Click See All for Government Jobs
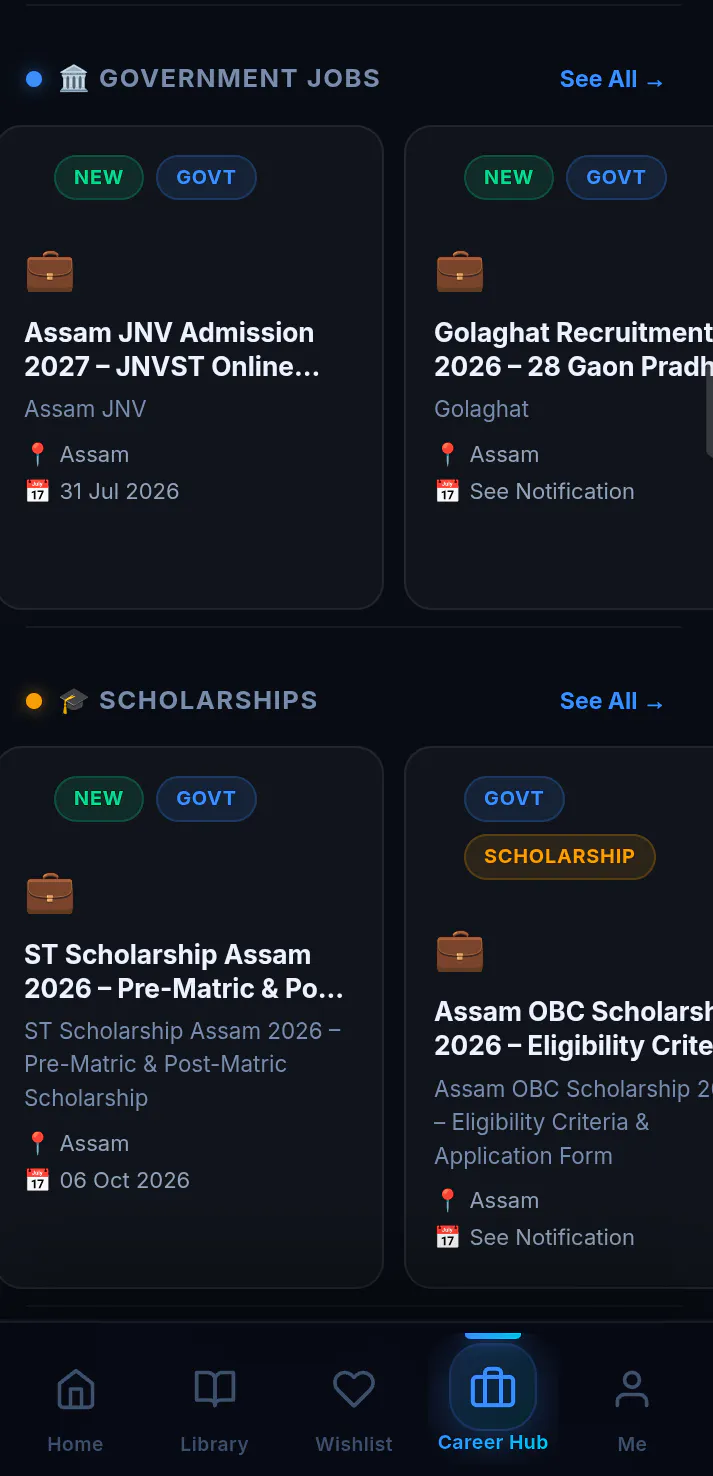This screenshot has width=713, height=1476. point(612,80)
